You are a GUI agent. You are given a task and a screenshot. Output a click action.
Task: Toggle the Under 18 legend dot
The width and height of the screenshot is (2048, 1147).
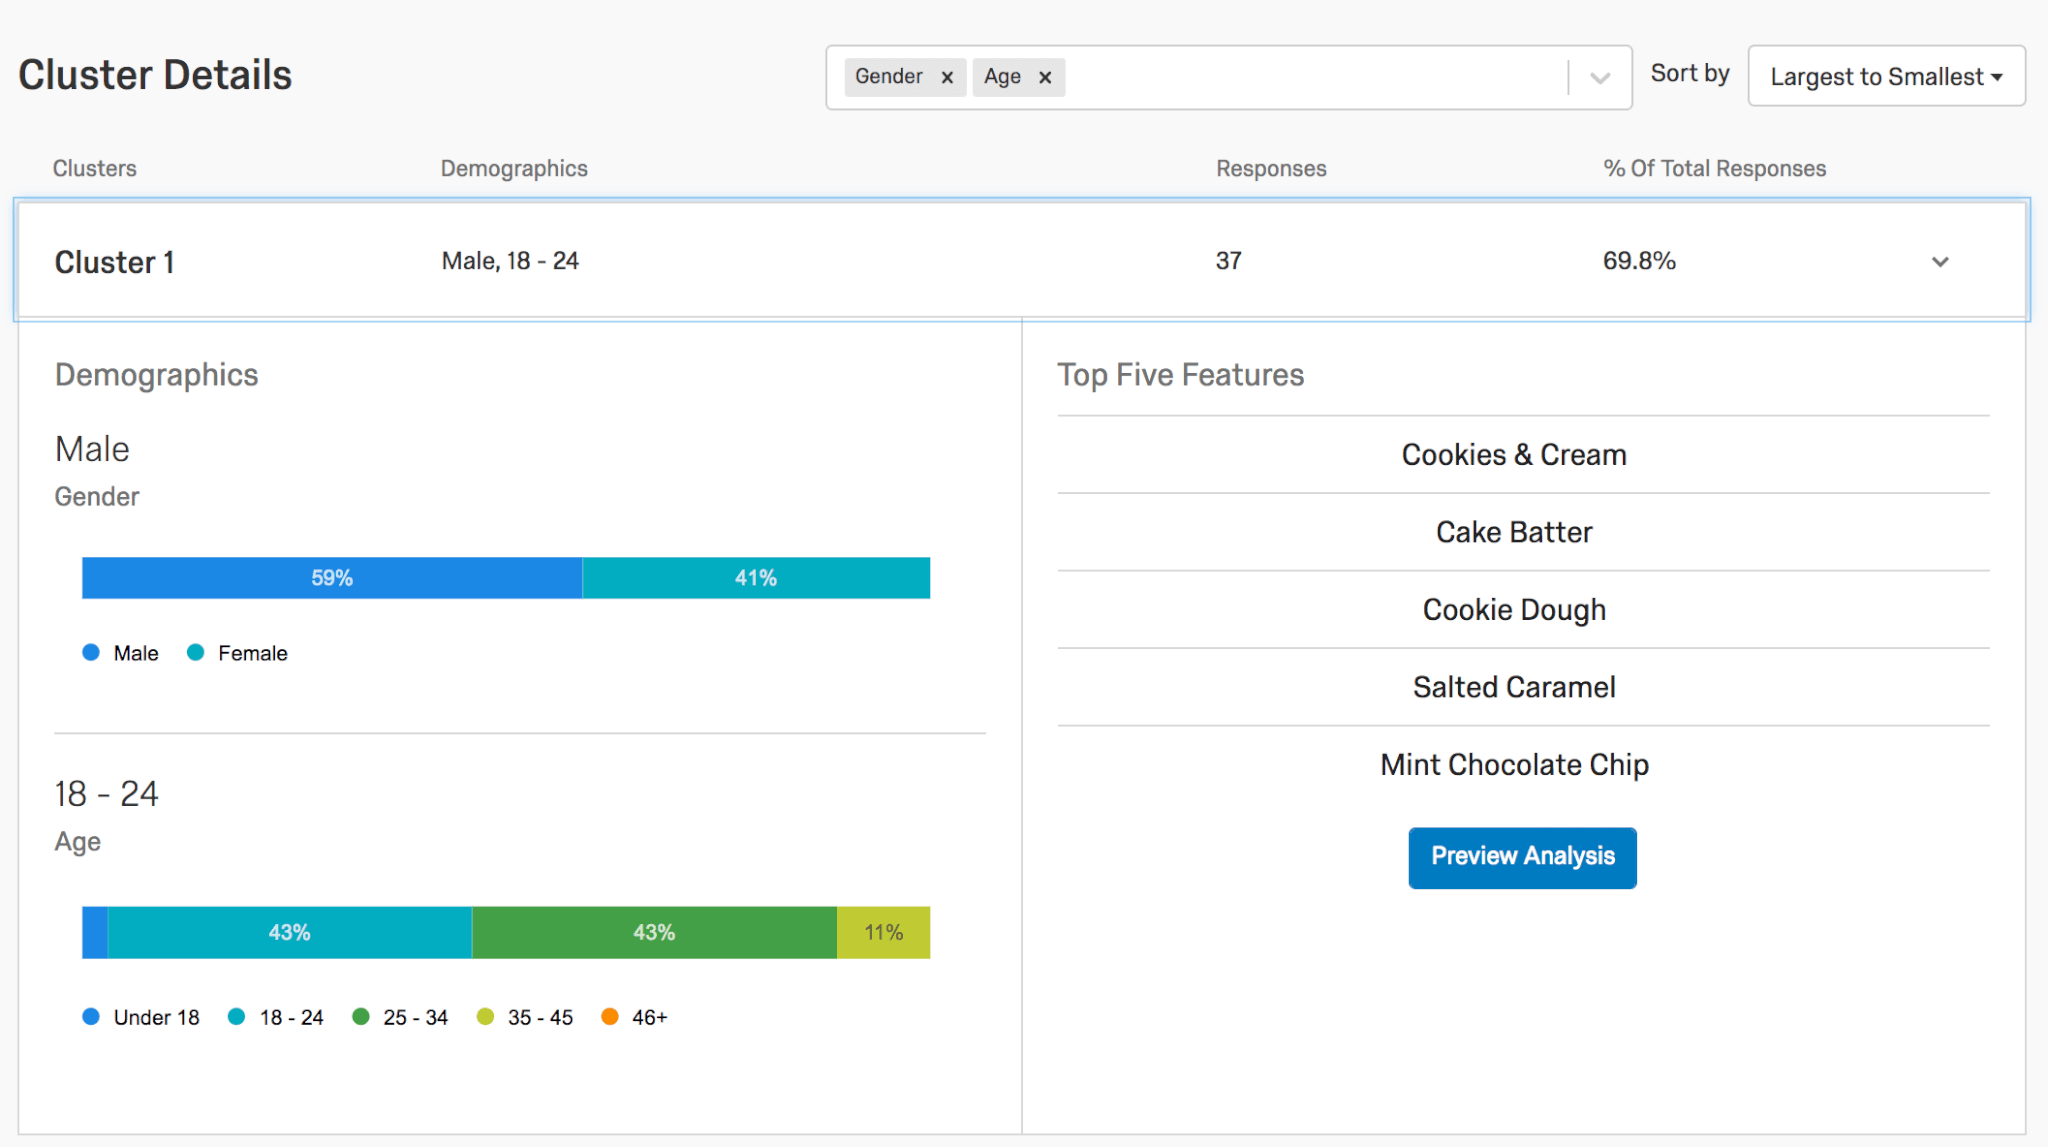[91, 1016]
